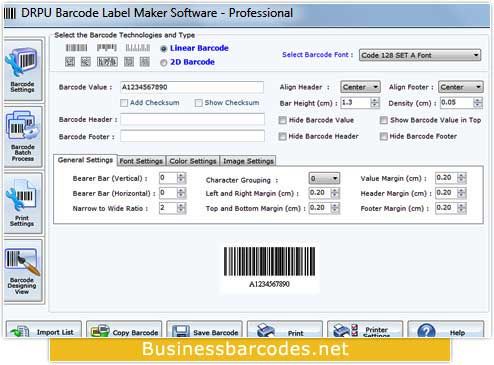The image size is (494, 365).
Task: Switch to Font Settings tab
Action: coord(141,161)
